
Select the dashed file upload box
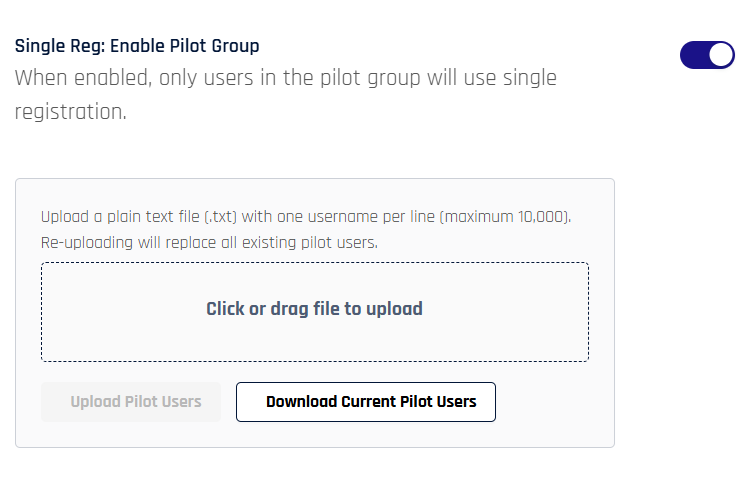click(x=314, y=311)
